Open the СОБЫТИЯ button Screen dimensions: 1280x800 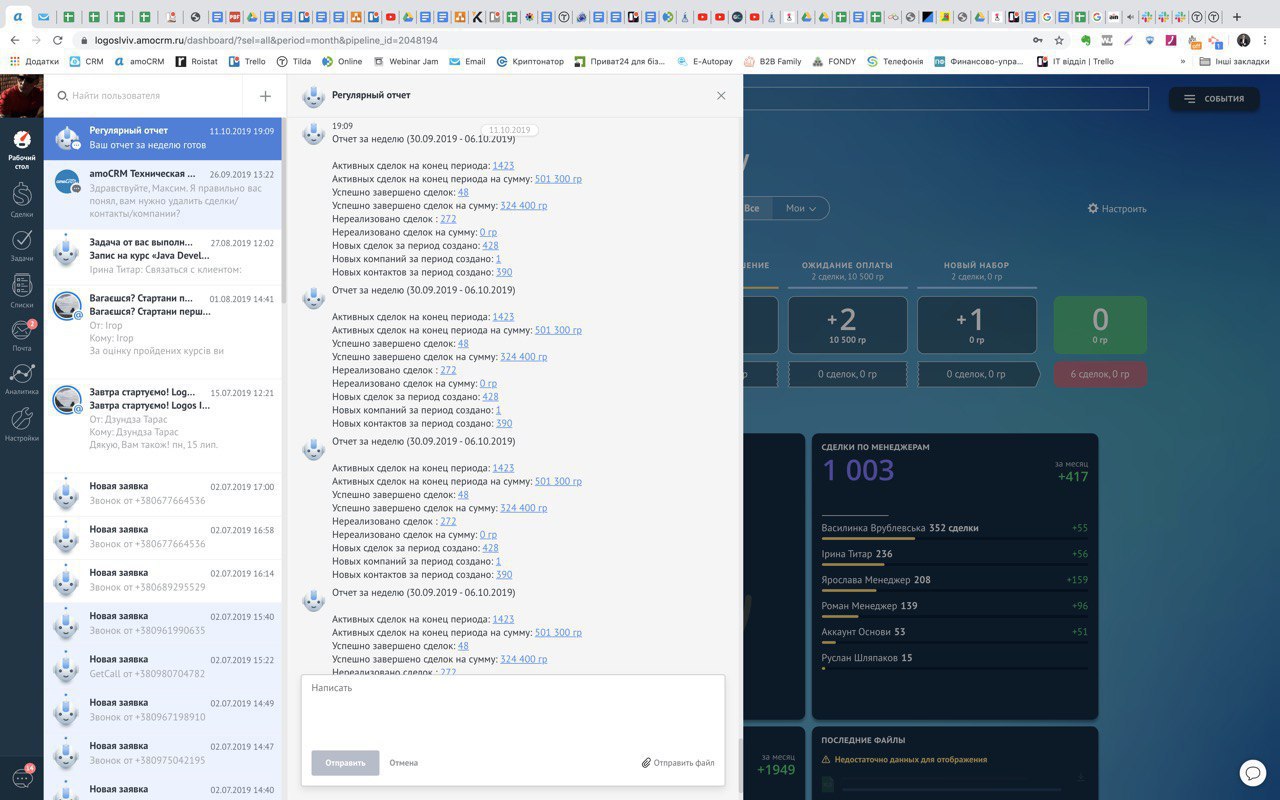tap(1214, 98)
